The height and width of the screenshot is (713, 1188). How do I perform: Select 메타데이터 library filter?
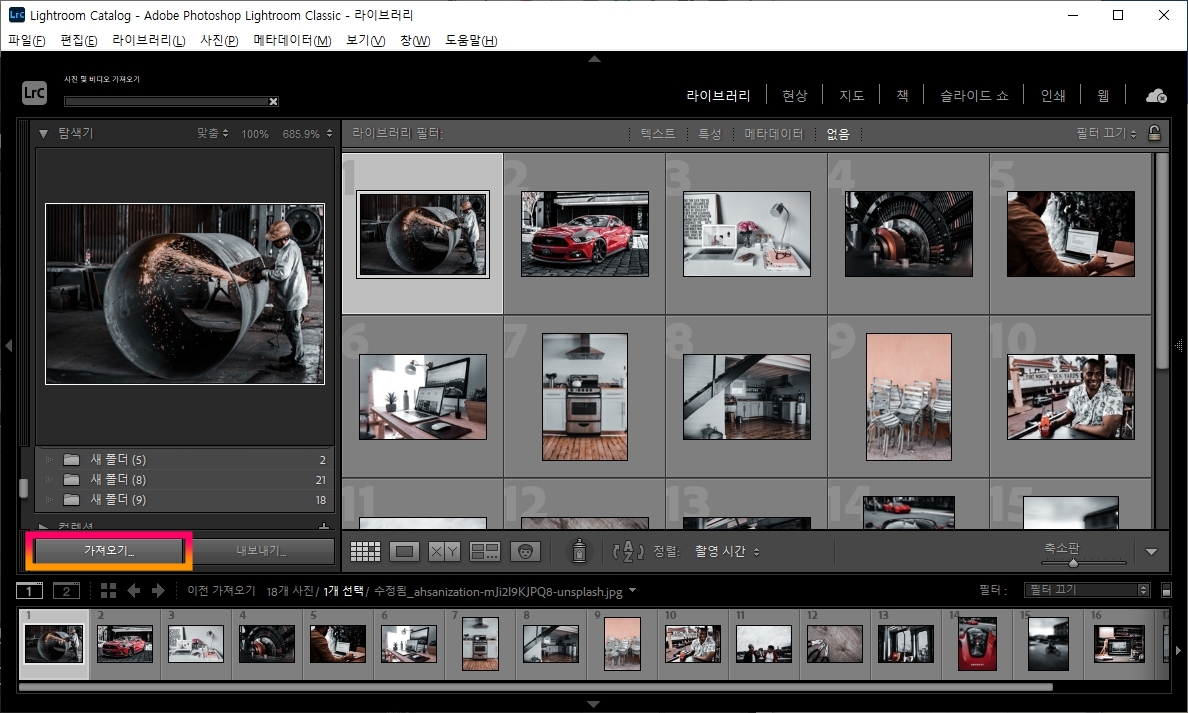coord(774,134)
